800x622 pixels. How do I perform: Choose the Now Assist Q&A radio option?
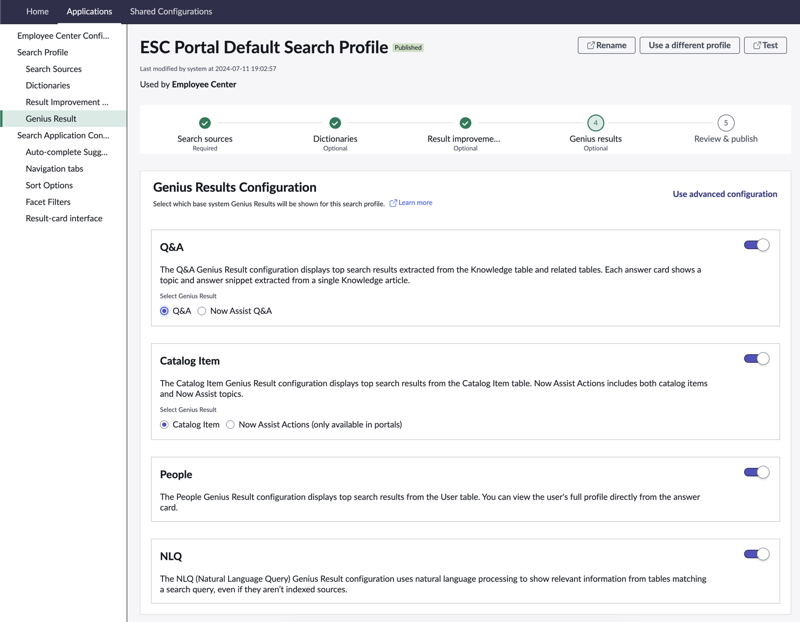tap(202, 311)
